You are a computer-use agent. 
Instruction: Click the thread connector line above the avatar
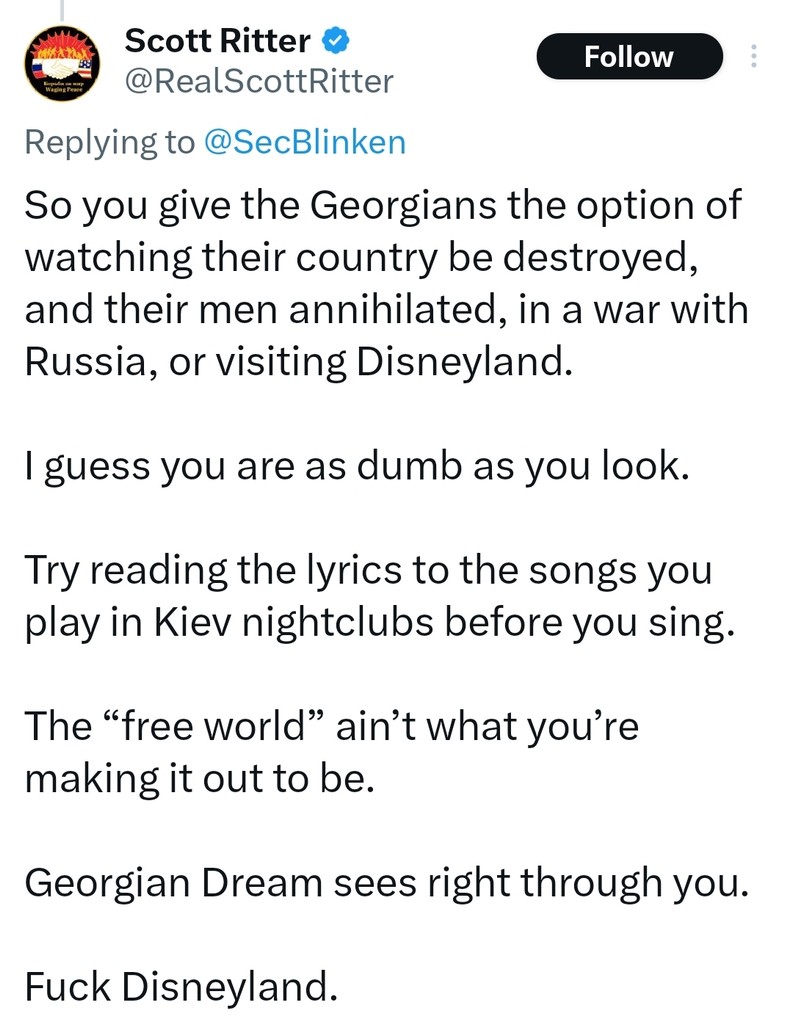point(61,10)
